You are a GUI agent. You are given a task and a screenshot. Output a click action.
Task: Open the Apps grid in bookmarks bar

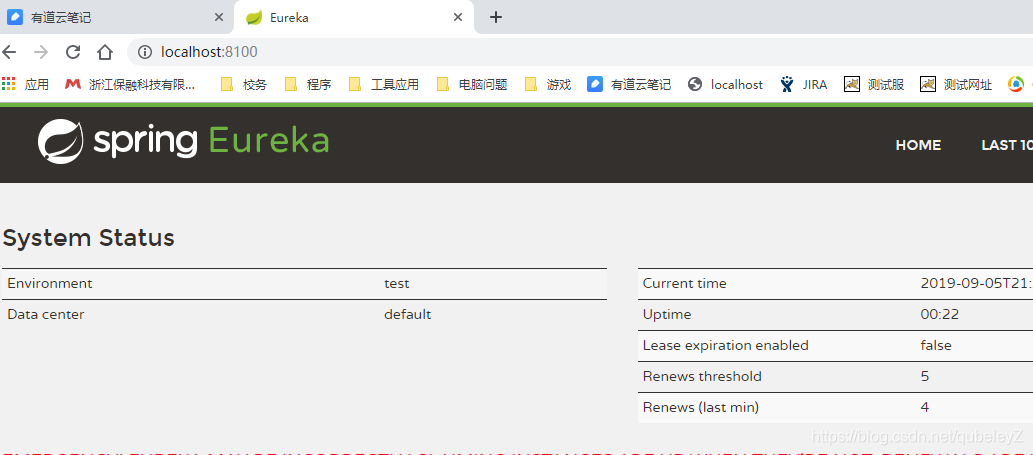tap(25, 84)
